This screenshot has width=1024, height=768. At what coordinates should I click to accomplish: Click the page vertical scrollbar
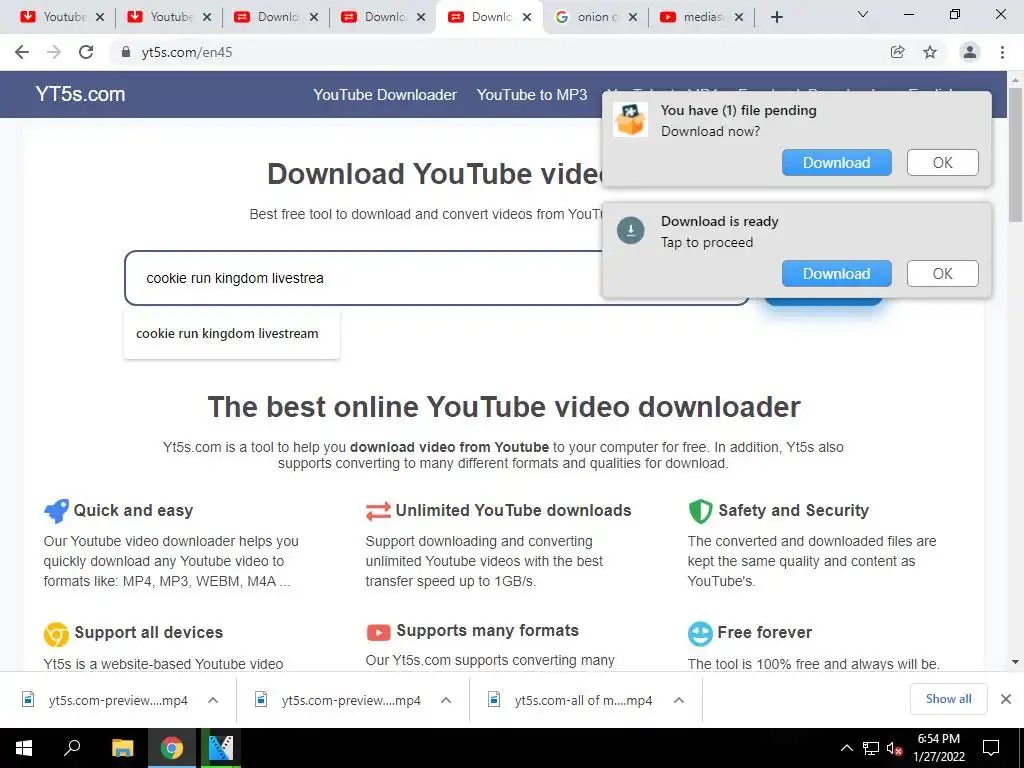pos(1016,153)
